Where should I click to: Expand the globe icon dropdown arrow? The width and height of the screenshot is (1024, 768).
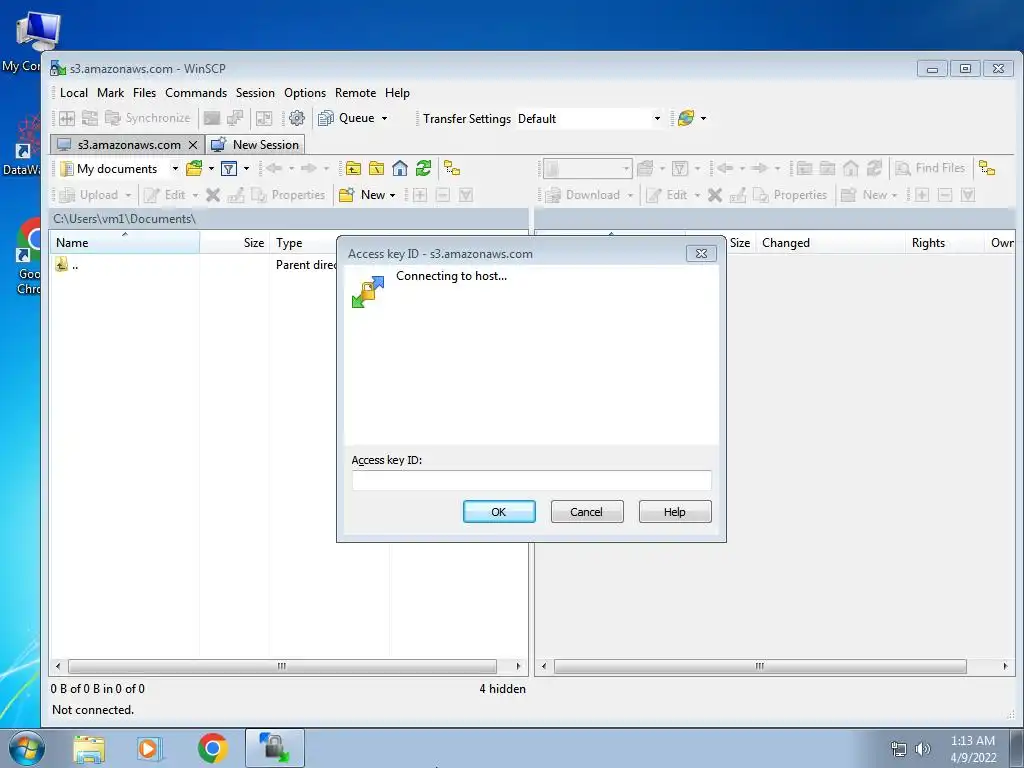point(703,118)
